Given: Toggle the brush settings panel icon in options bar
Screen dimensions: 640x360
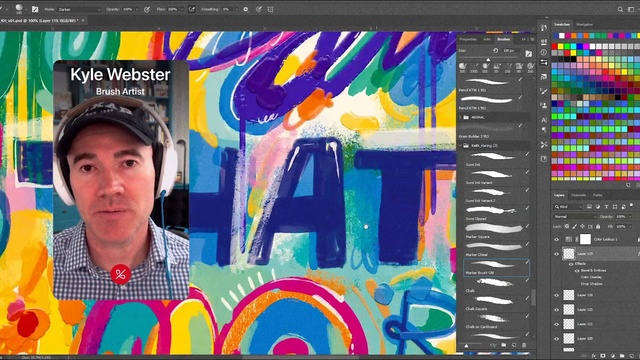Looking at the screenshot, I should coord(35,9).
